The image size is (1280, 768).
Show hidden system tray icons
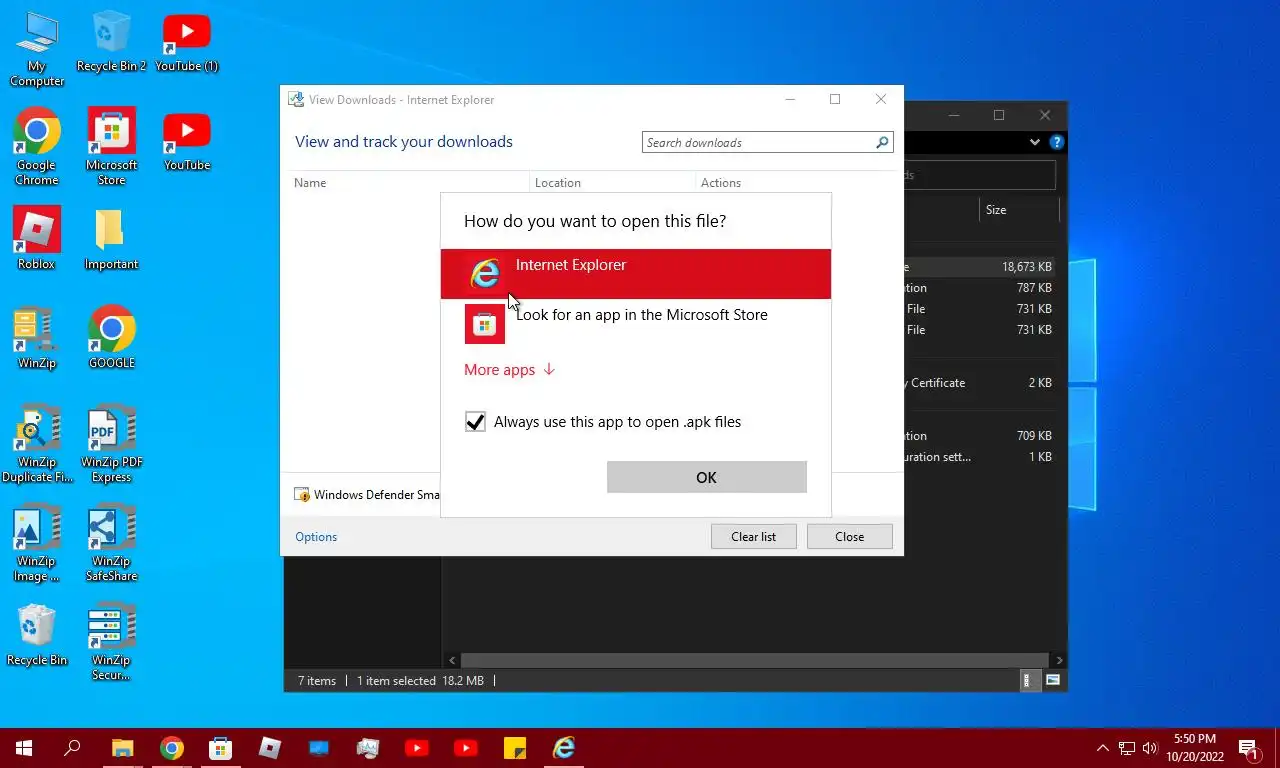point(1103,748)
